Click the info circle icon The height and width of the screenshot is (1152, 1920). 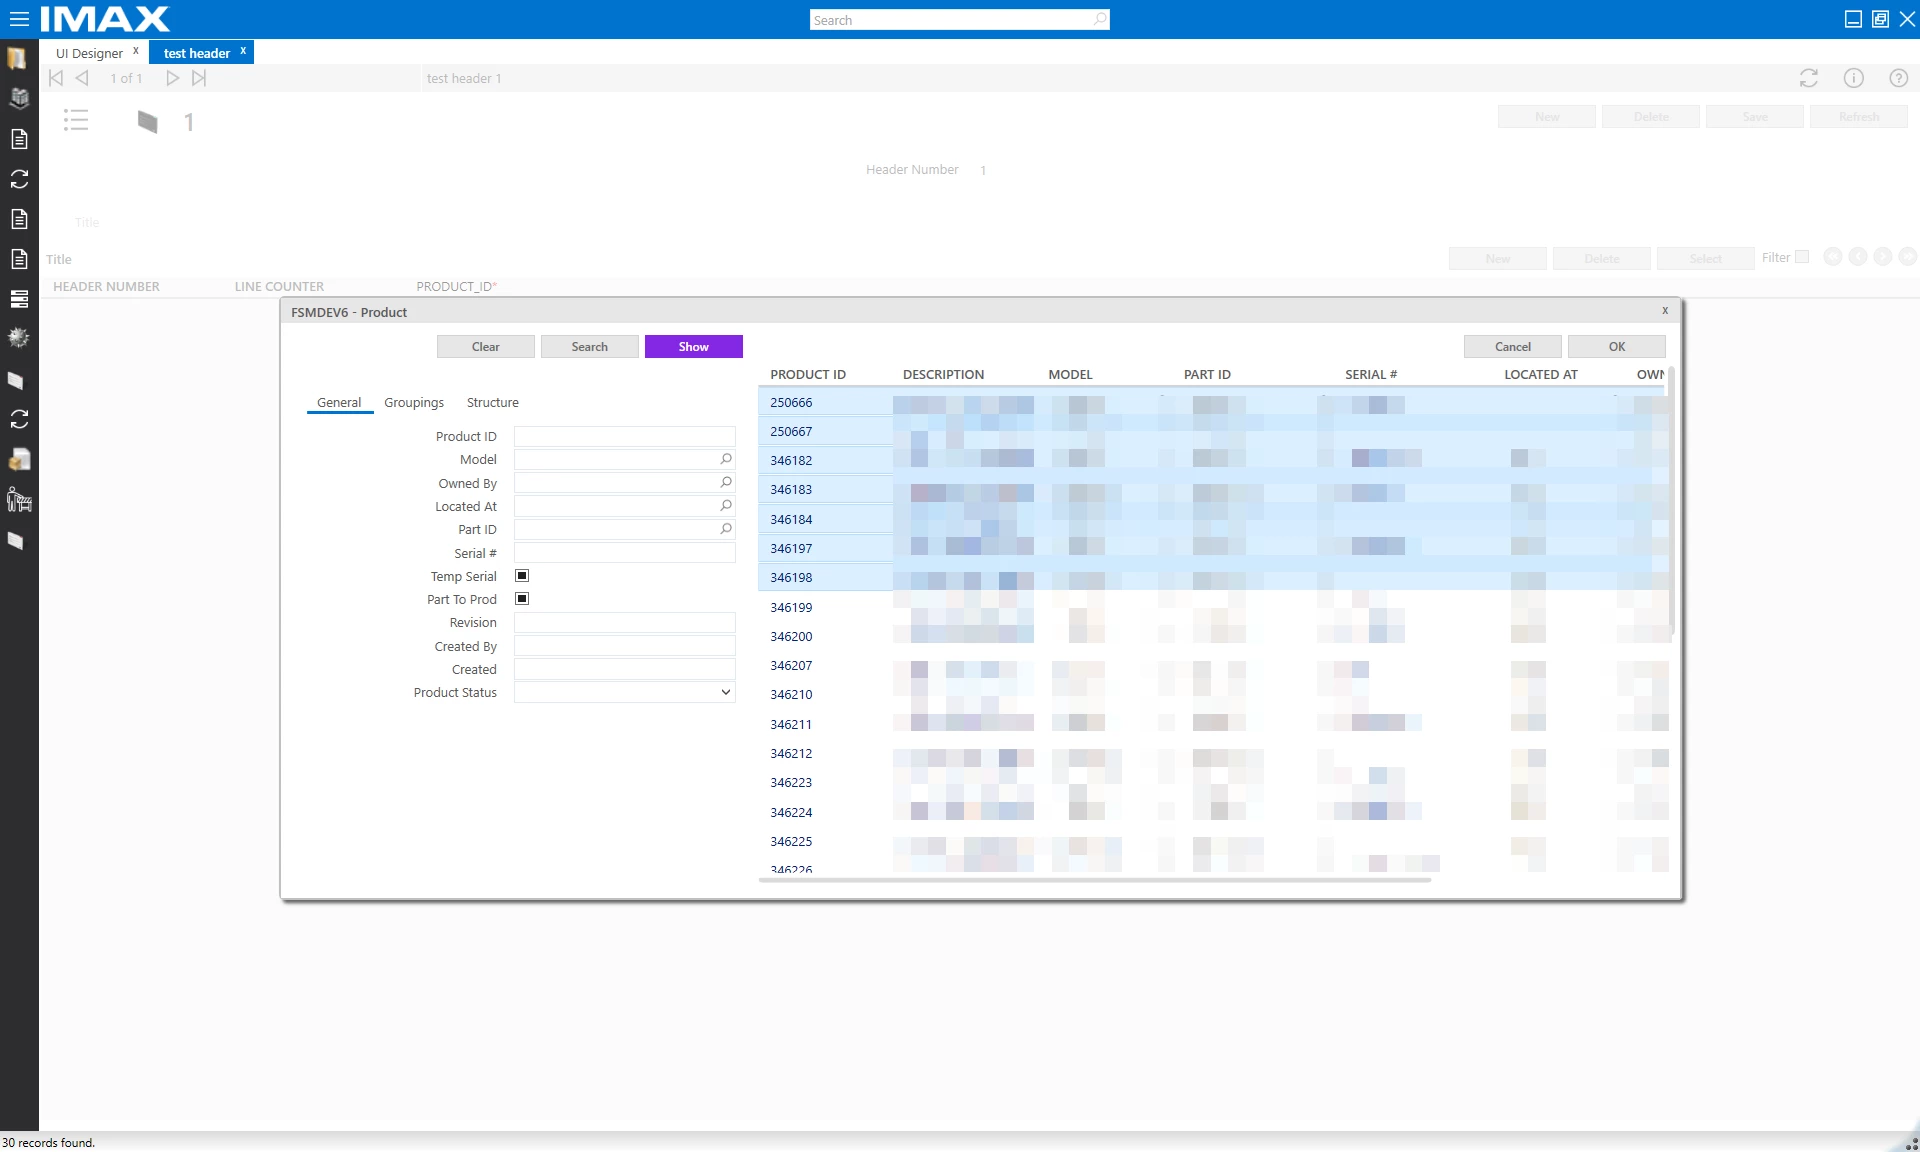coord(1853,78)
